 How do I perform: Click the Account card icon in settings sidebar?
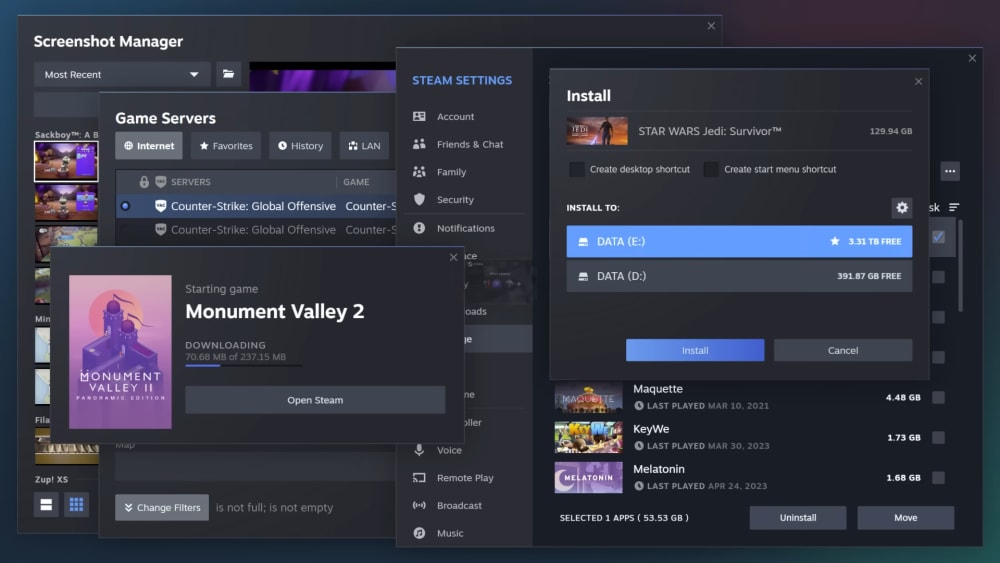[419, 116]
